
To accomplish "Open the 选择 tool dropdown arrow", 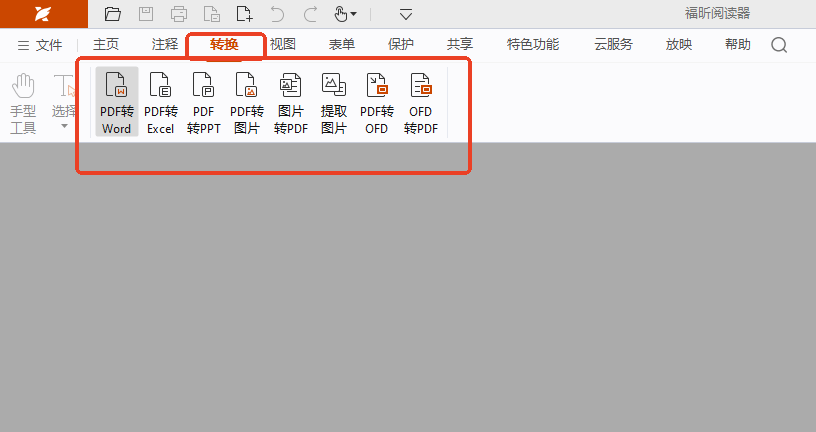I will click(x=65, y=126).
